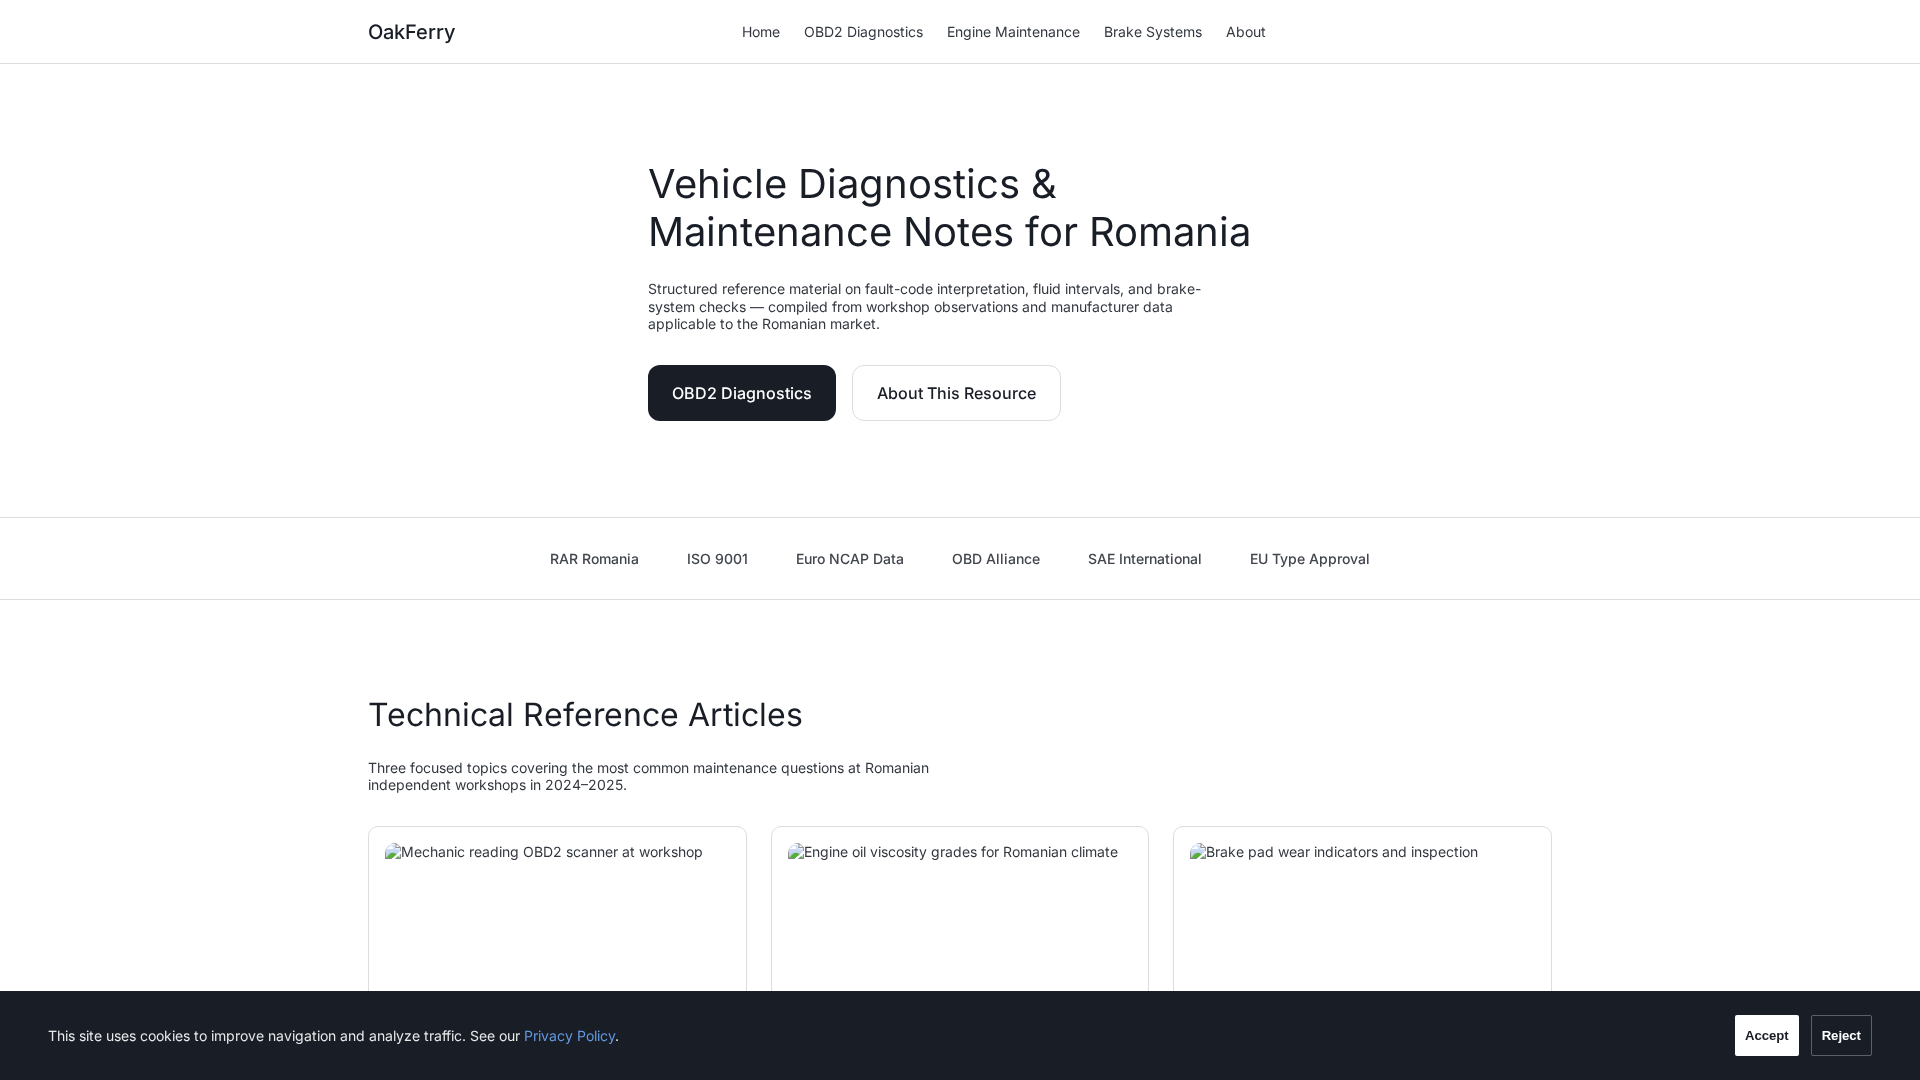The height and width of the screenshot is (1080, 1920).
Task: Accept cookies in the banner
Action: click(x=1766, y=1036)
